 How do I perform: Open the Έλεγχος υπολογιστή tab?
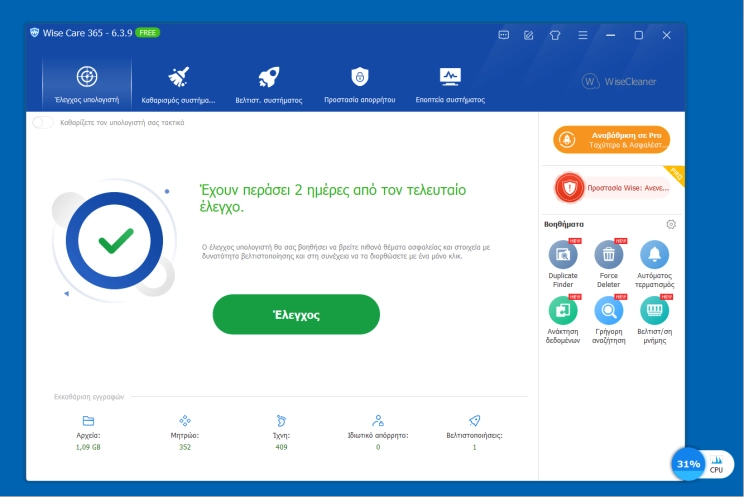[87, 84]
